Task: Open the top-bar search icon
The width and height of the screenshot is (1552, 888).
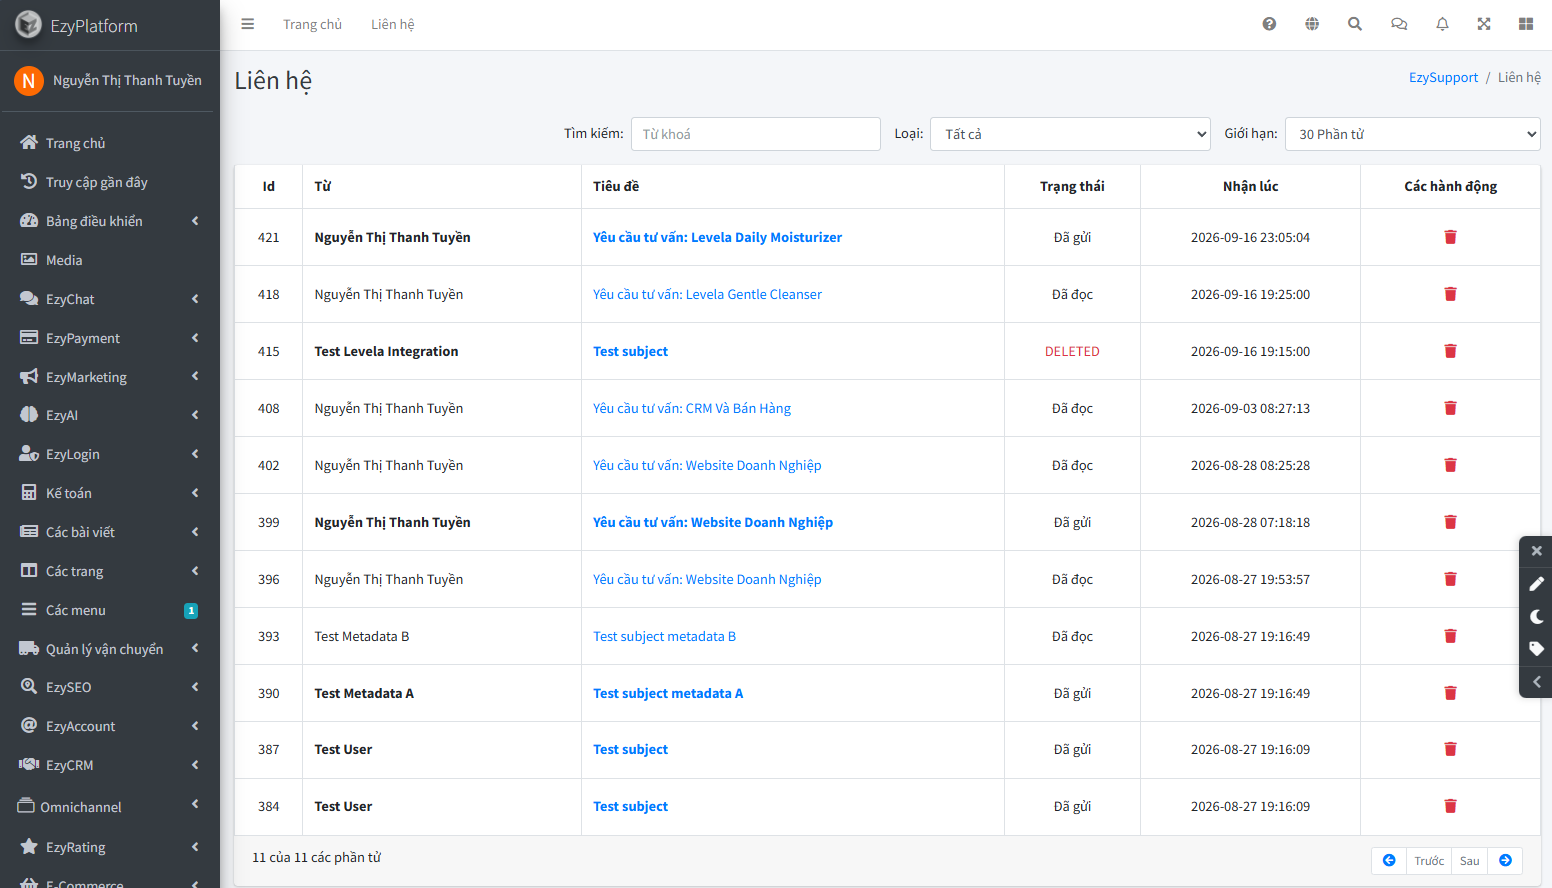Action: coord(1355,24)
